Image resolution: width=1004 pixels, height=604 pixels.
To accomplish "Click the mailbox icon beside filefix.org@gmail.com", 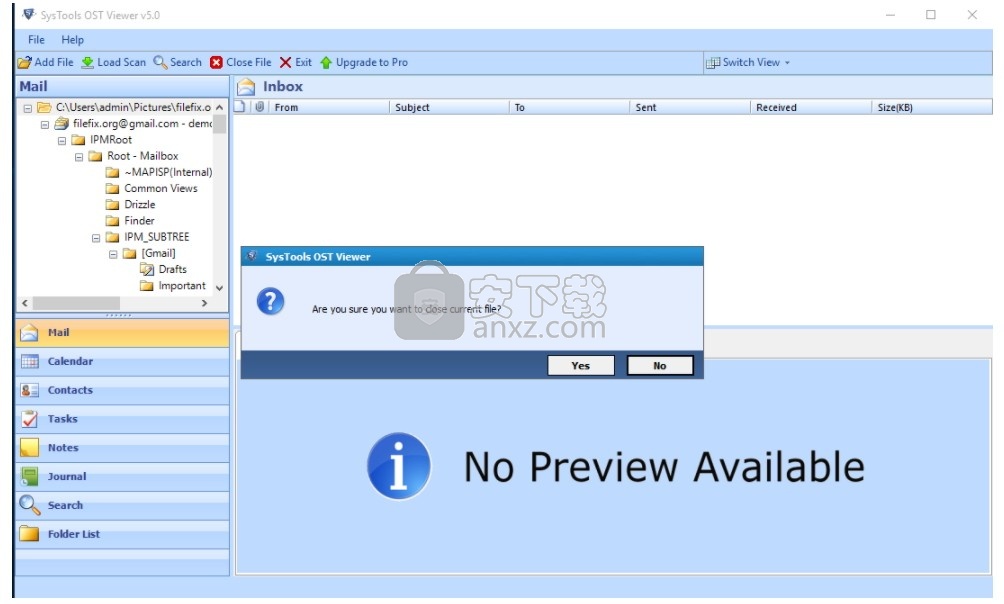I will [x=61, y=123].
